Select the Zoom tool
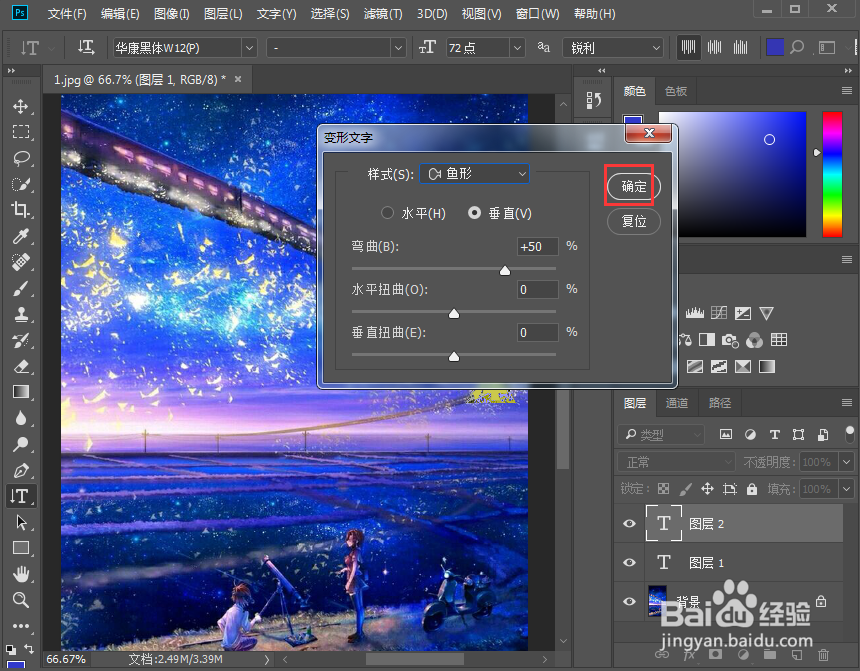This screenshot has height=671, width=860. coord(21,600)
